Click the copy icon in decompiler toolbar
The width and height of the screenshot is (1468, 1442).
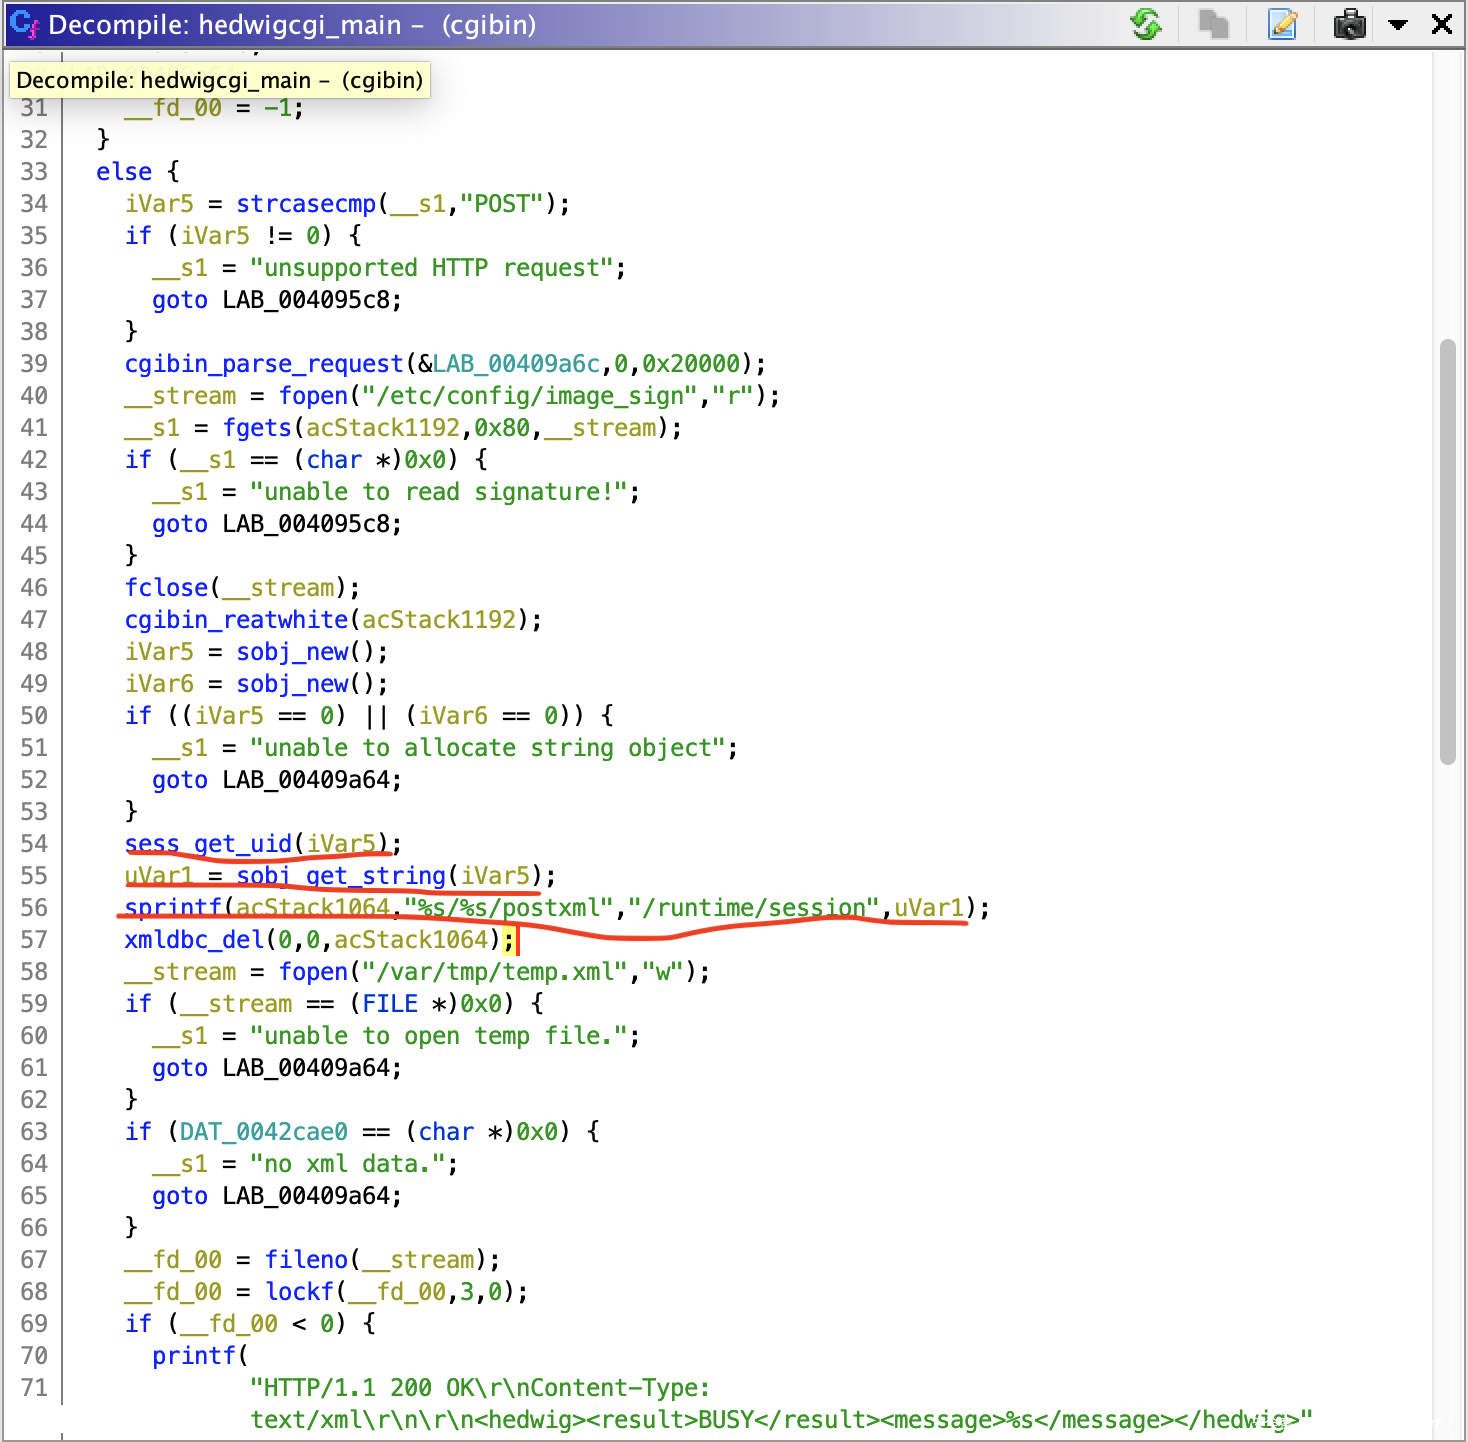(x=1213, y=24)
